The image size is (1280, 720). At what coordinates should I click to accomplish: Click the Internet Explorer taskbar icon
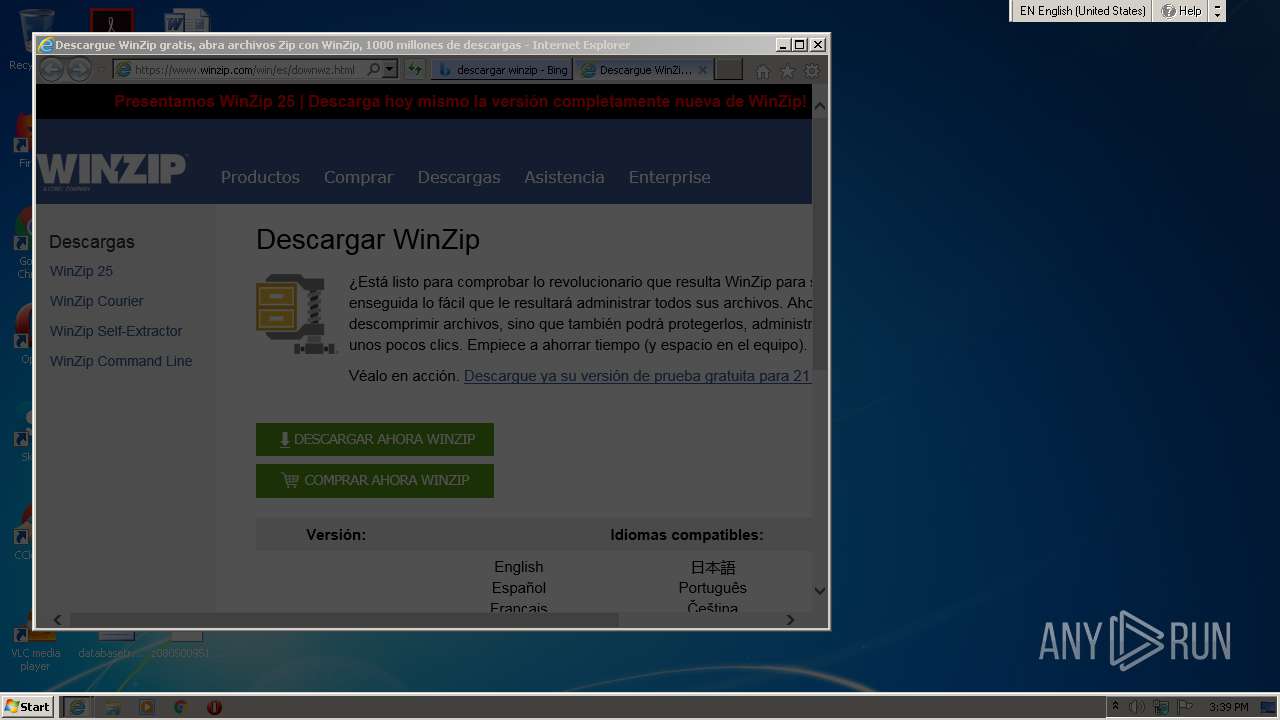(x=76, y=707)
